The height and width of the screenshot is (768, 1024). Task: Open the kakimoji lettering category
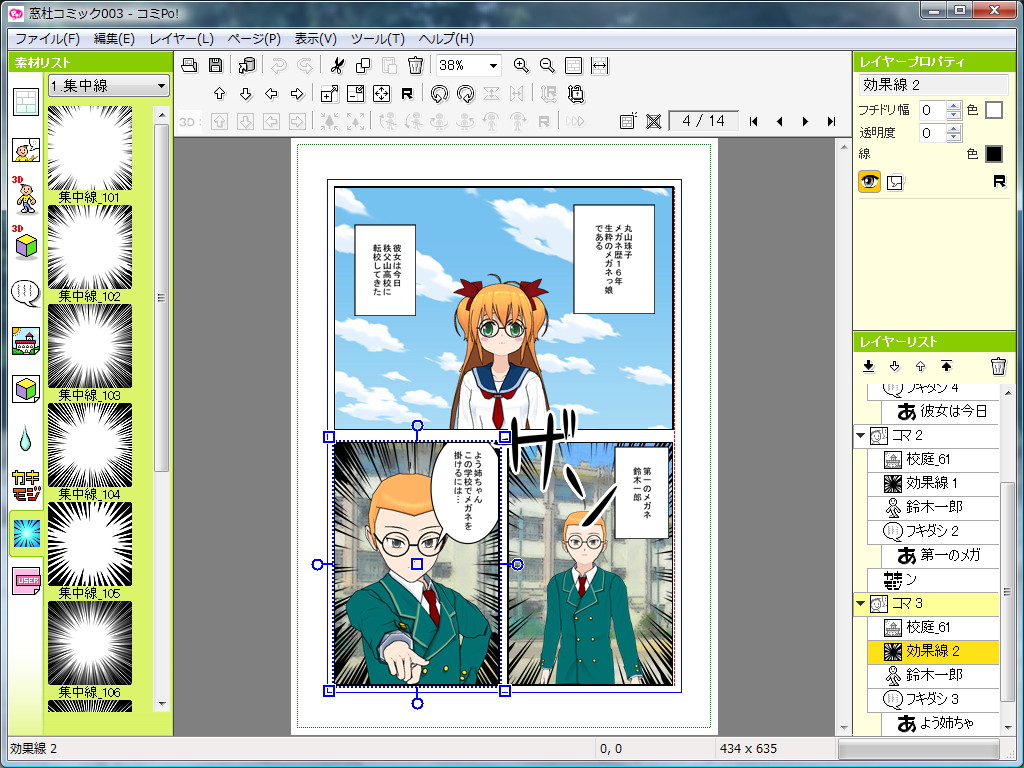(26, 486)
